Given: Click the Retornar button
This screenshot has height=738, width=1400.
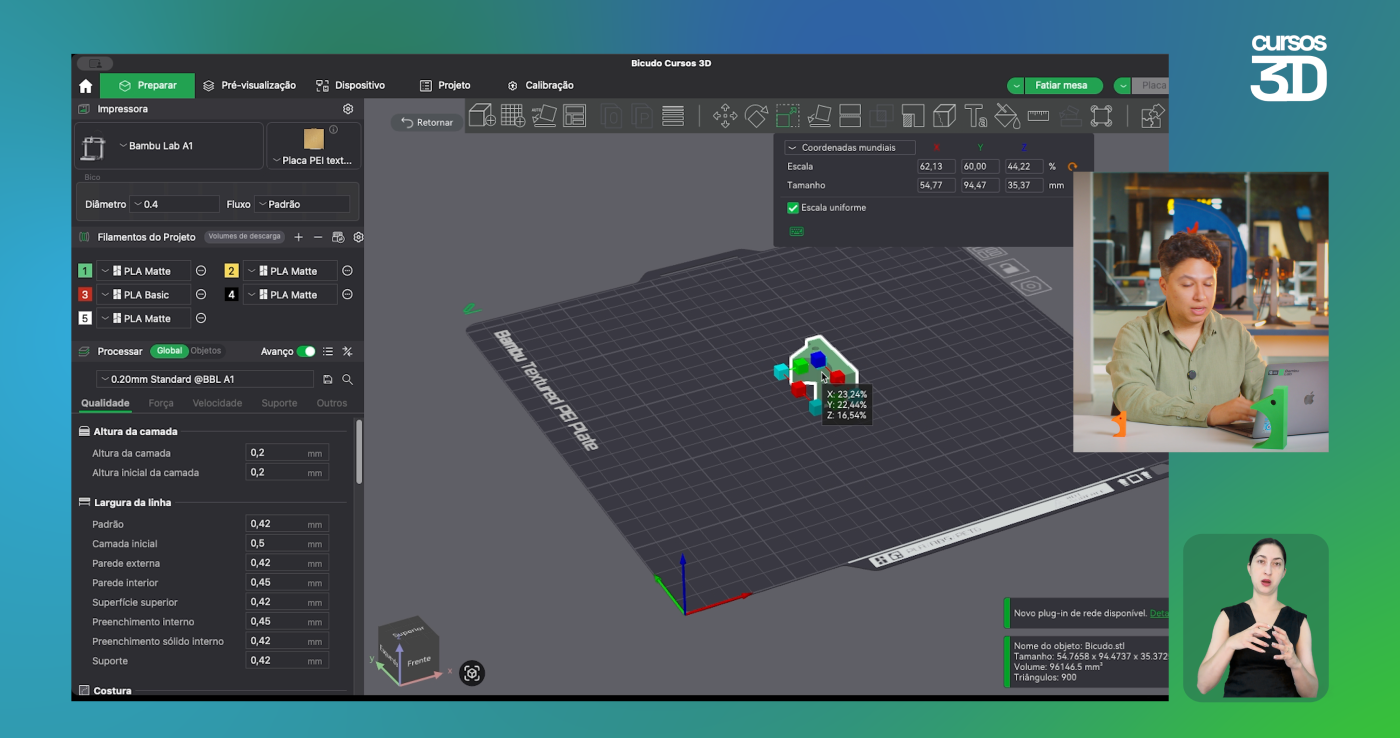Looking at the screenshot, I should [x=427, y=122].
